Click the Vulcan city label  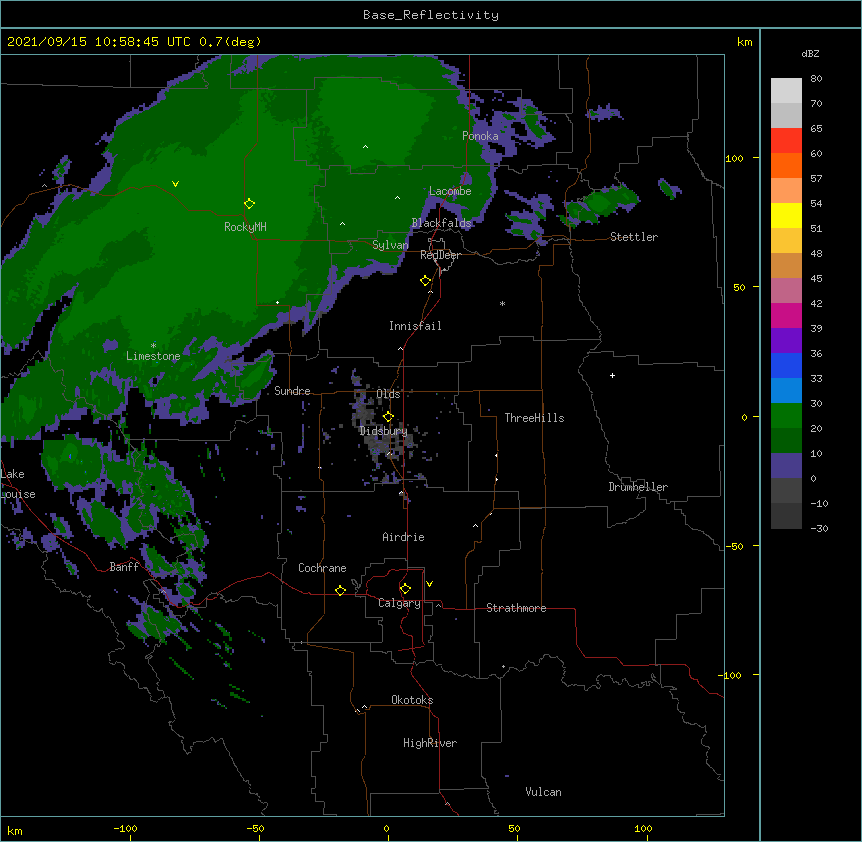(543, 792)
